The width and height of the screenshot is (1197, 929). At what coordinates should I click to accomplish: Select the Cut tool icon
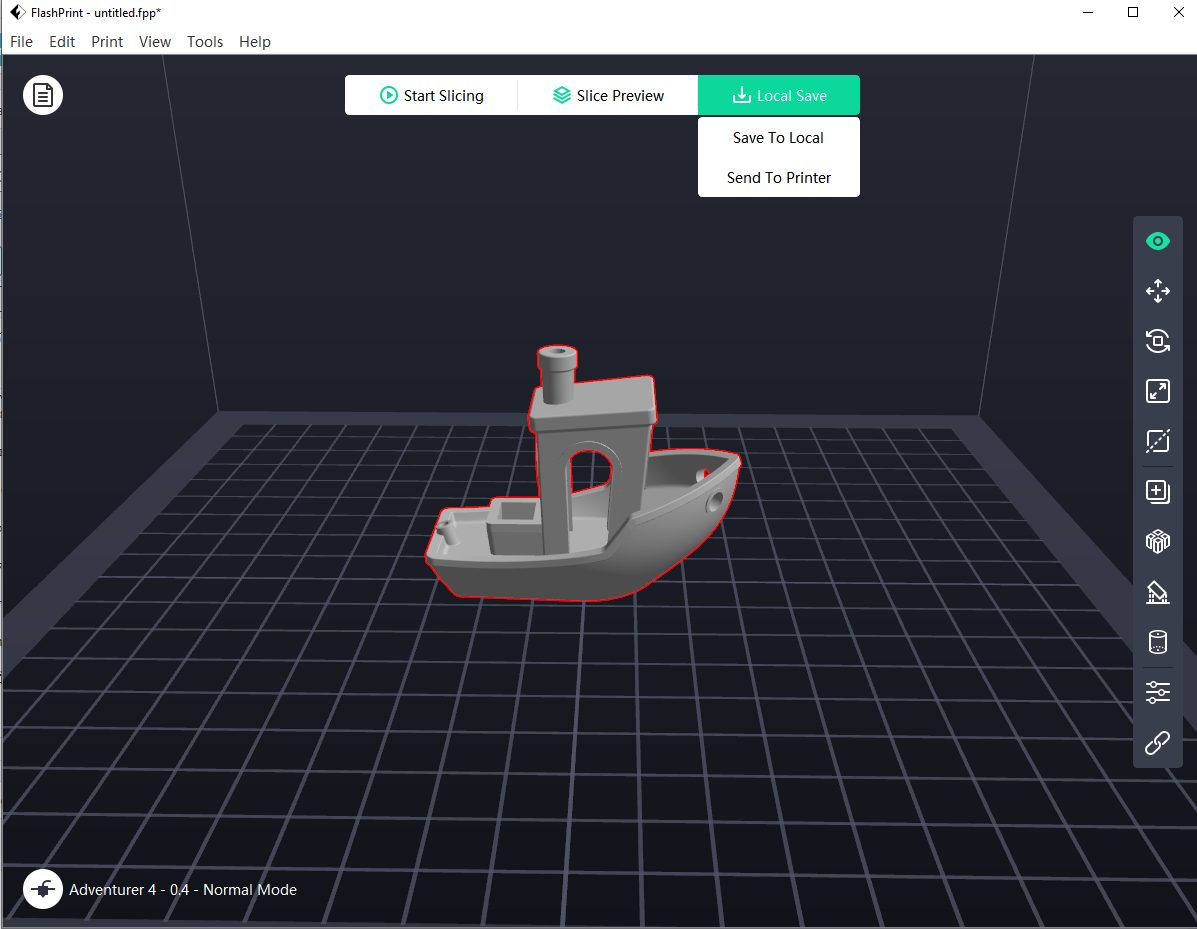pyautogui.click(x=1157, y=441)
